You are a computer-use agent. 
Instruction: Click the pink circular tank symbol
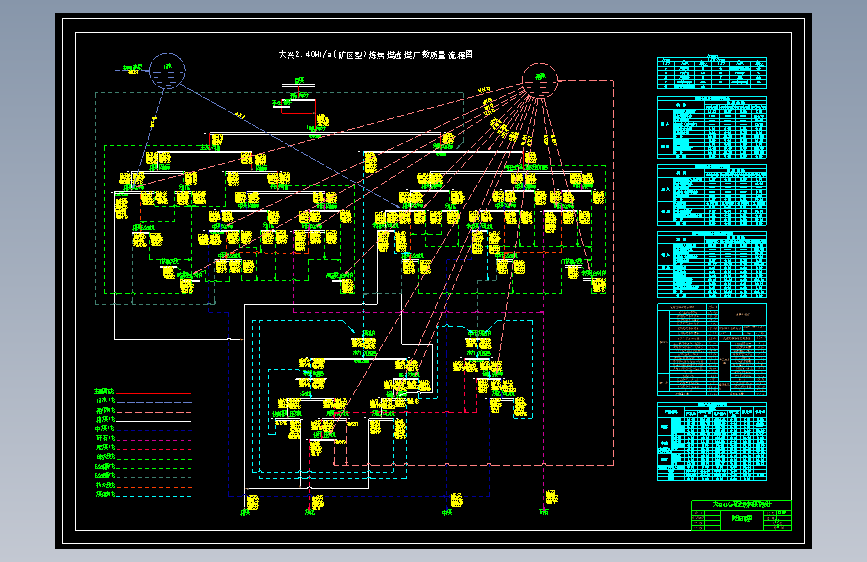(540, 81)
